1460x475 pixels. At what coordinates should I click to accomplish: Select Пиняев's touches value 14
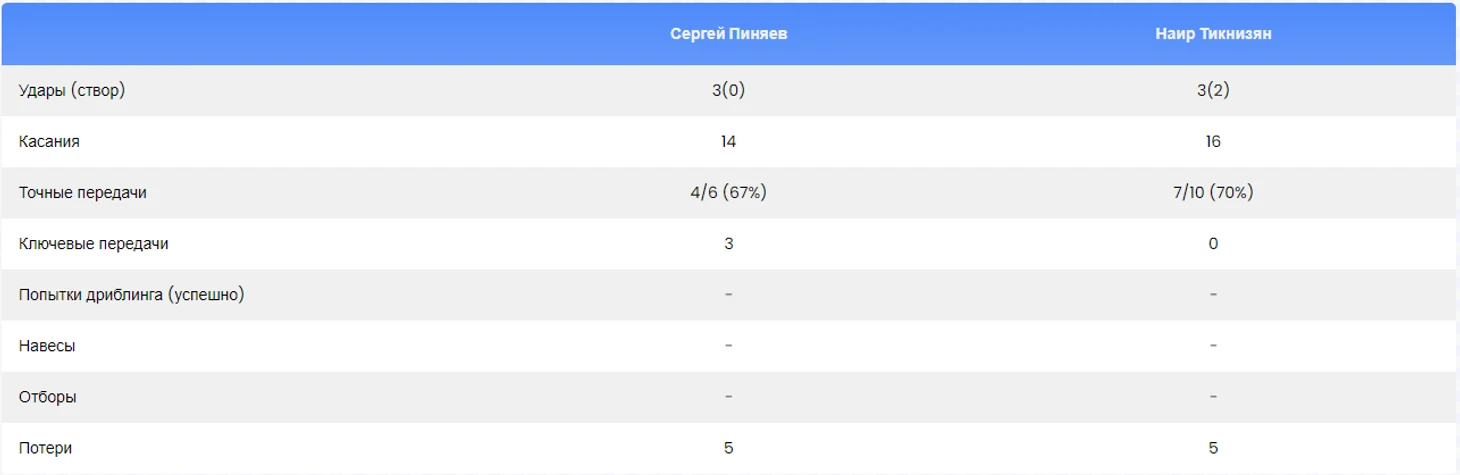pyautogui.click(x=728, y=142)
